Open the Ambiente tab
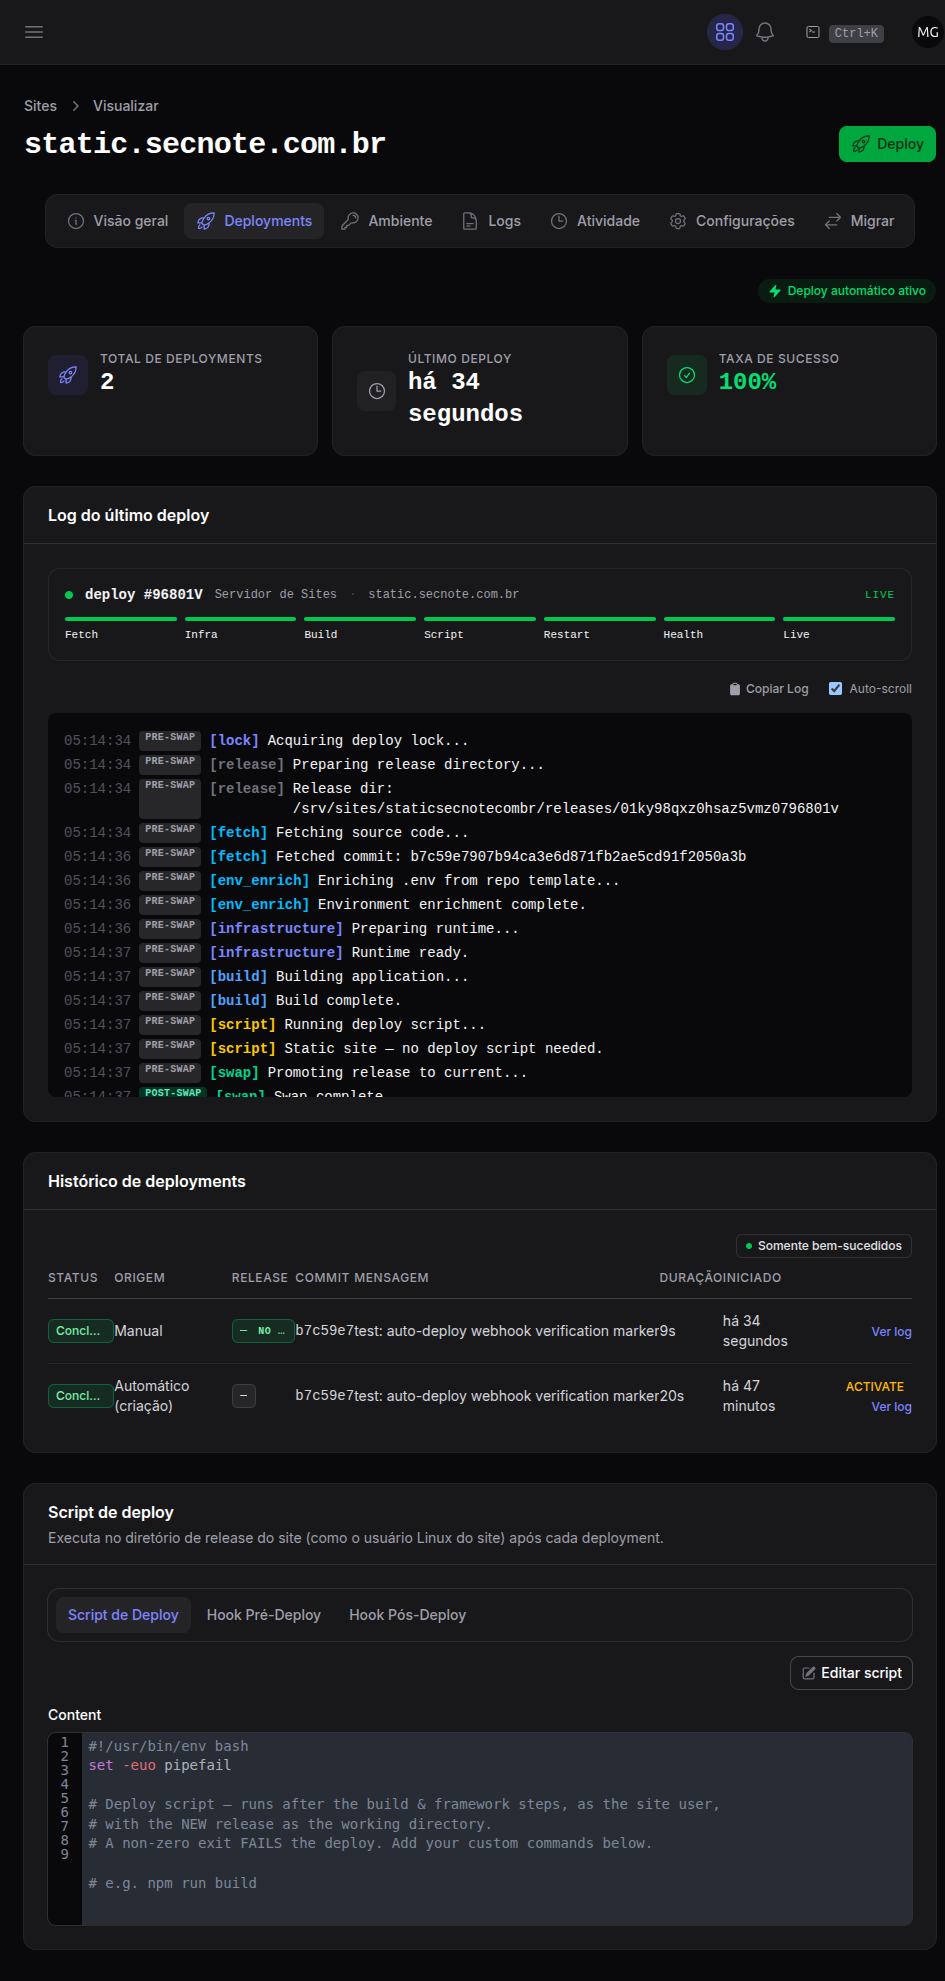Screen dimensions: 945x1981 (x=386, y=221)
